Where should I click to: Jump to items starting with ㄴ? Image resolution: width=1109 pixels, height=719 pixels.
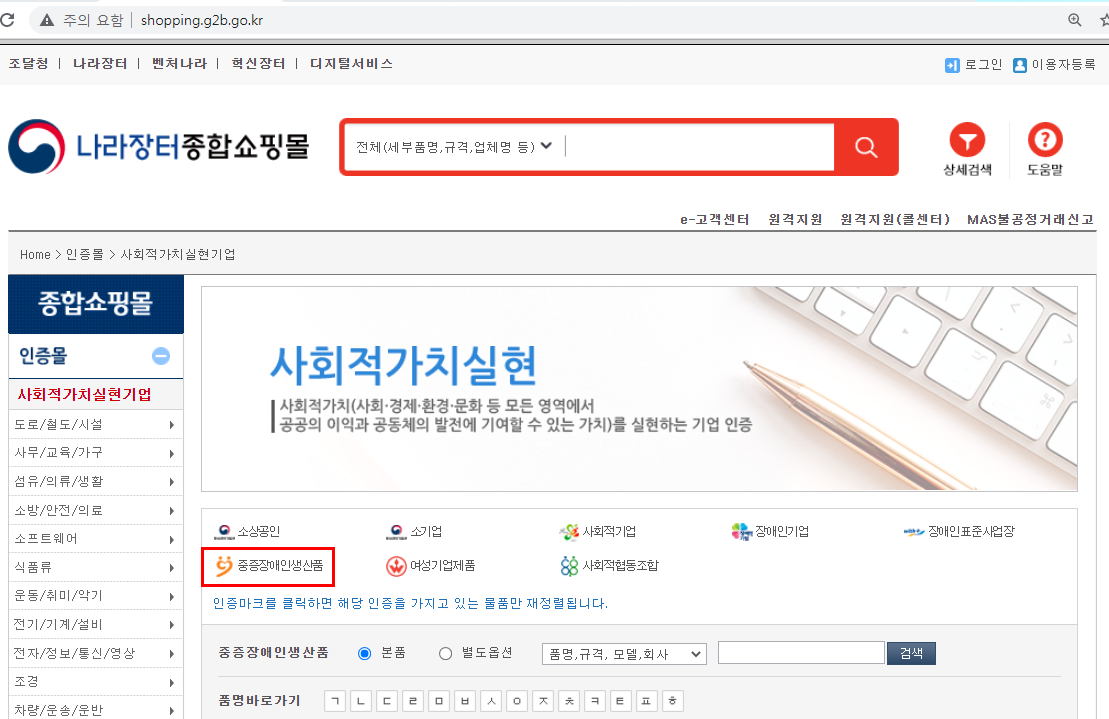click(x=361, y=701)
